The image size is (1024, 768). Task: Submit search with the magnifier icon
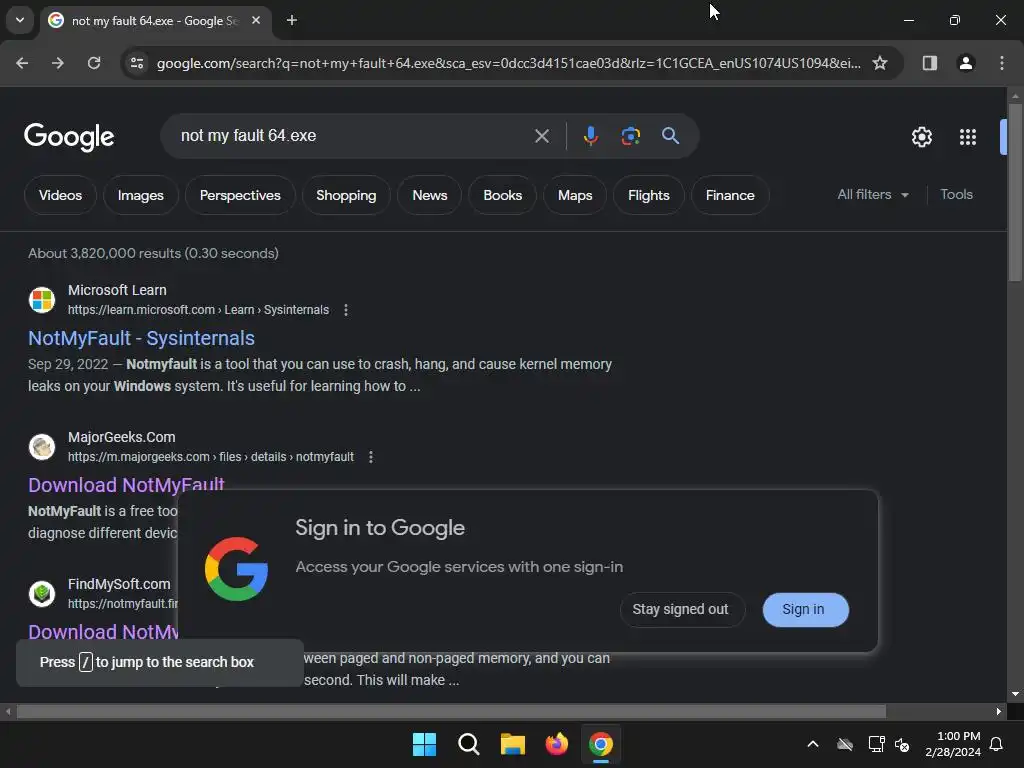(670, 136)
